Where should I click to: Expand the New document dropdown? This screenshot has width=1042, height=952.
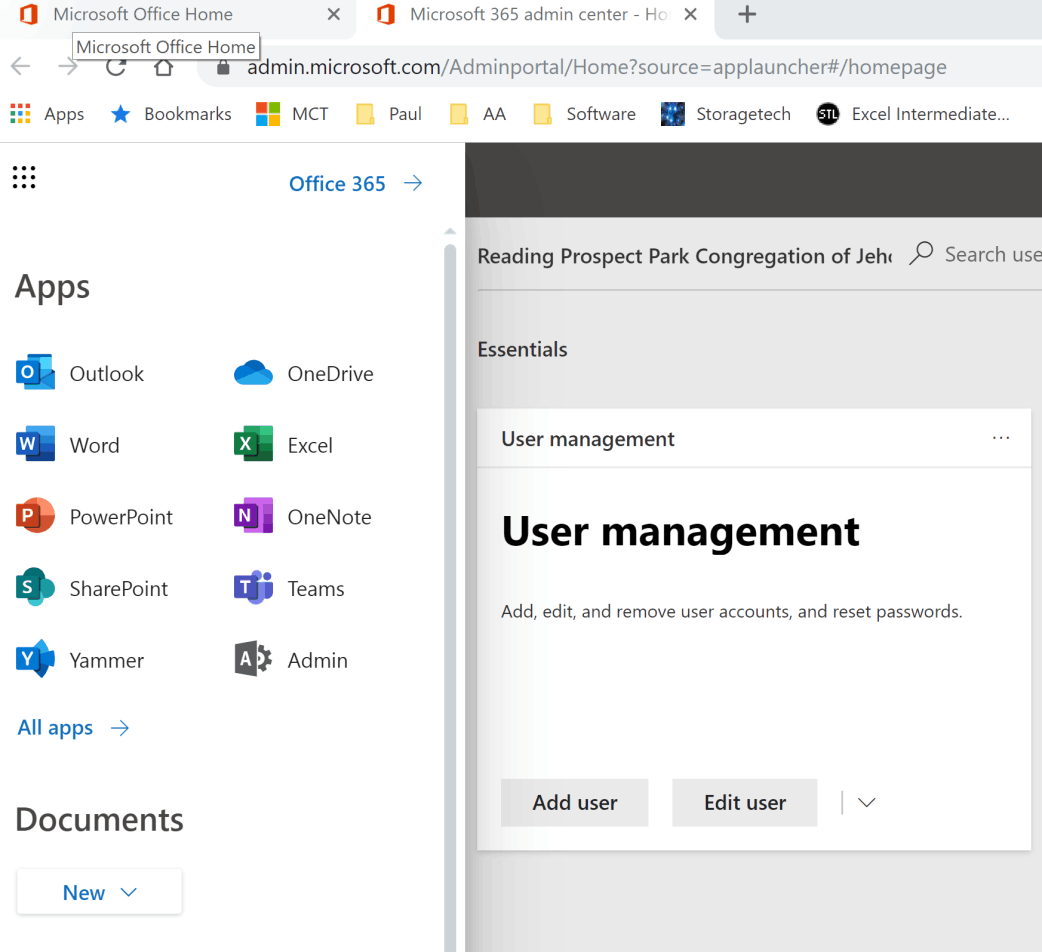[99, 892]
